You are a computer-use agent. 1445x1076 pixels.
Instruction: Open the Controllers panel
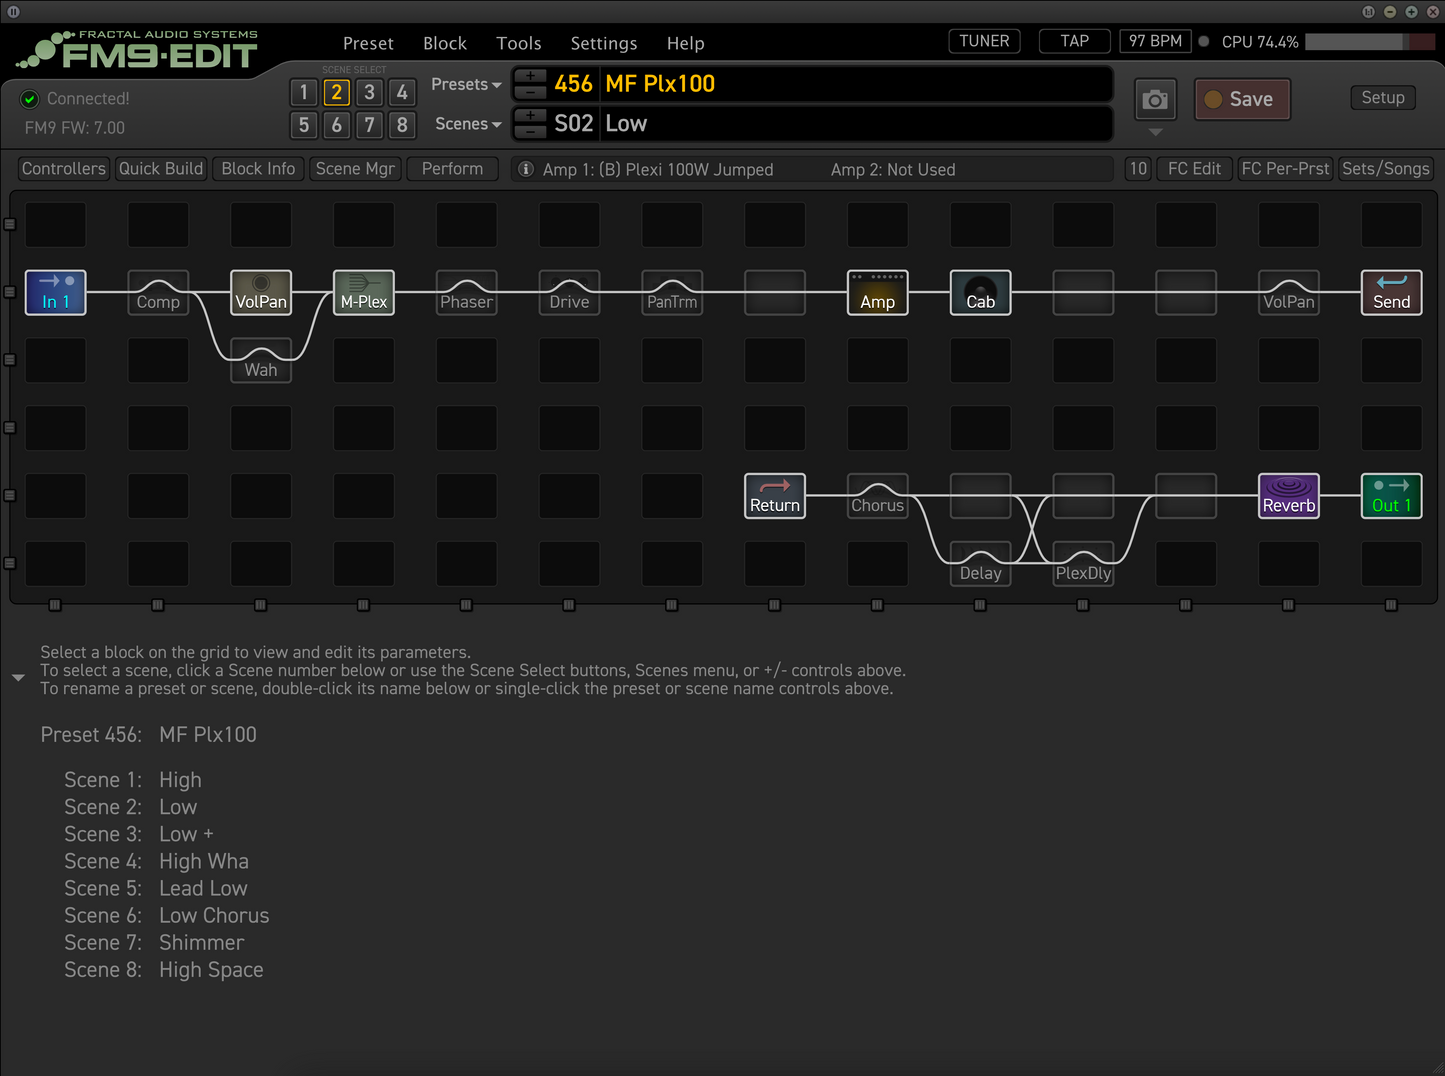64,169
